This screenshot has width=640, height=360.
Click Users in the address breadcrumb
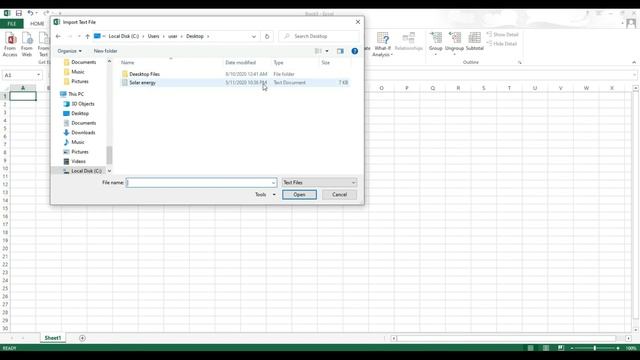click(x=153, y=36)
